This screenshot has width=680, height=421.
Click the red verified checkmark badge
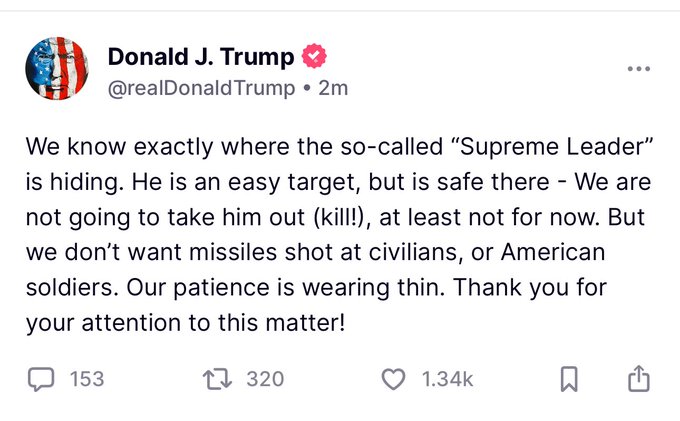[x=315, y=58]
